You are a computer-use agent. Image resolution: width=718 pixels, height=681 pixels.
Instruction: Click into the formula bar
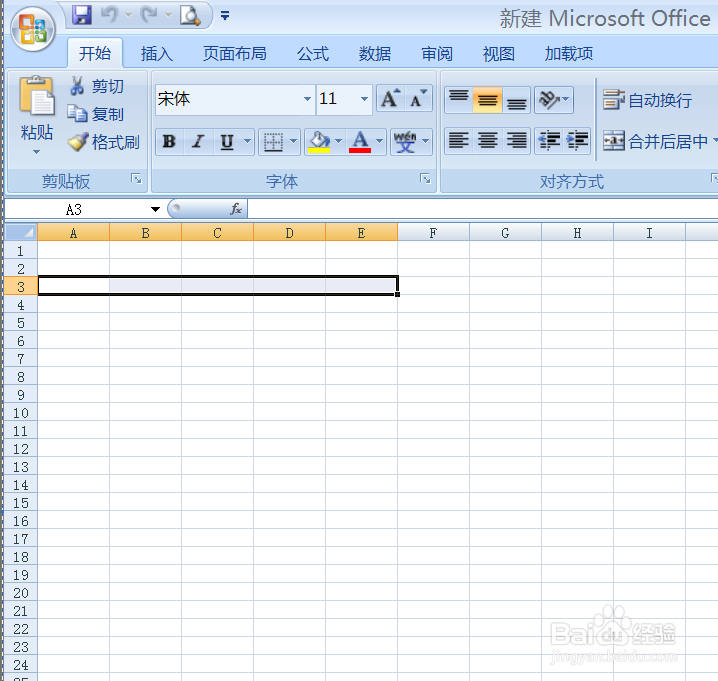(x=483, y=209)
